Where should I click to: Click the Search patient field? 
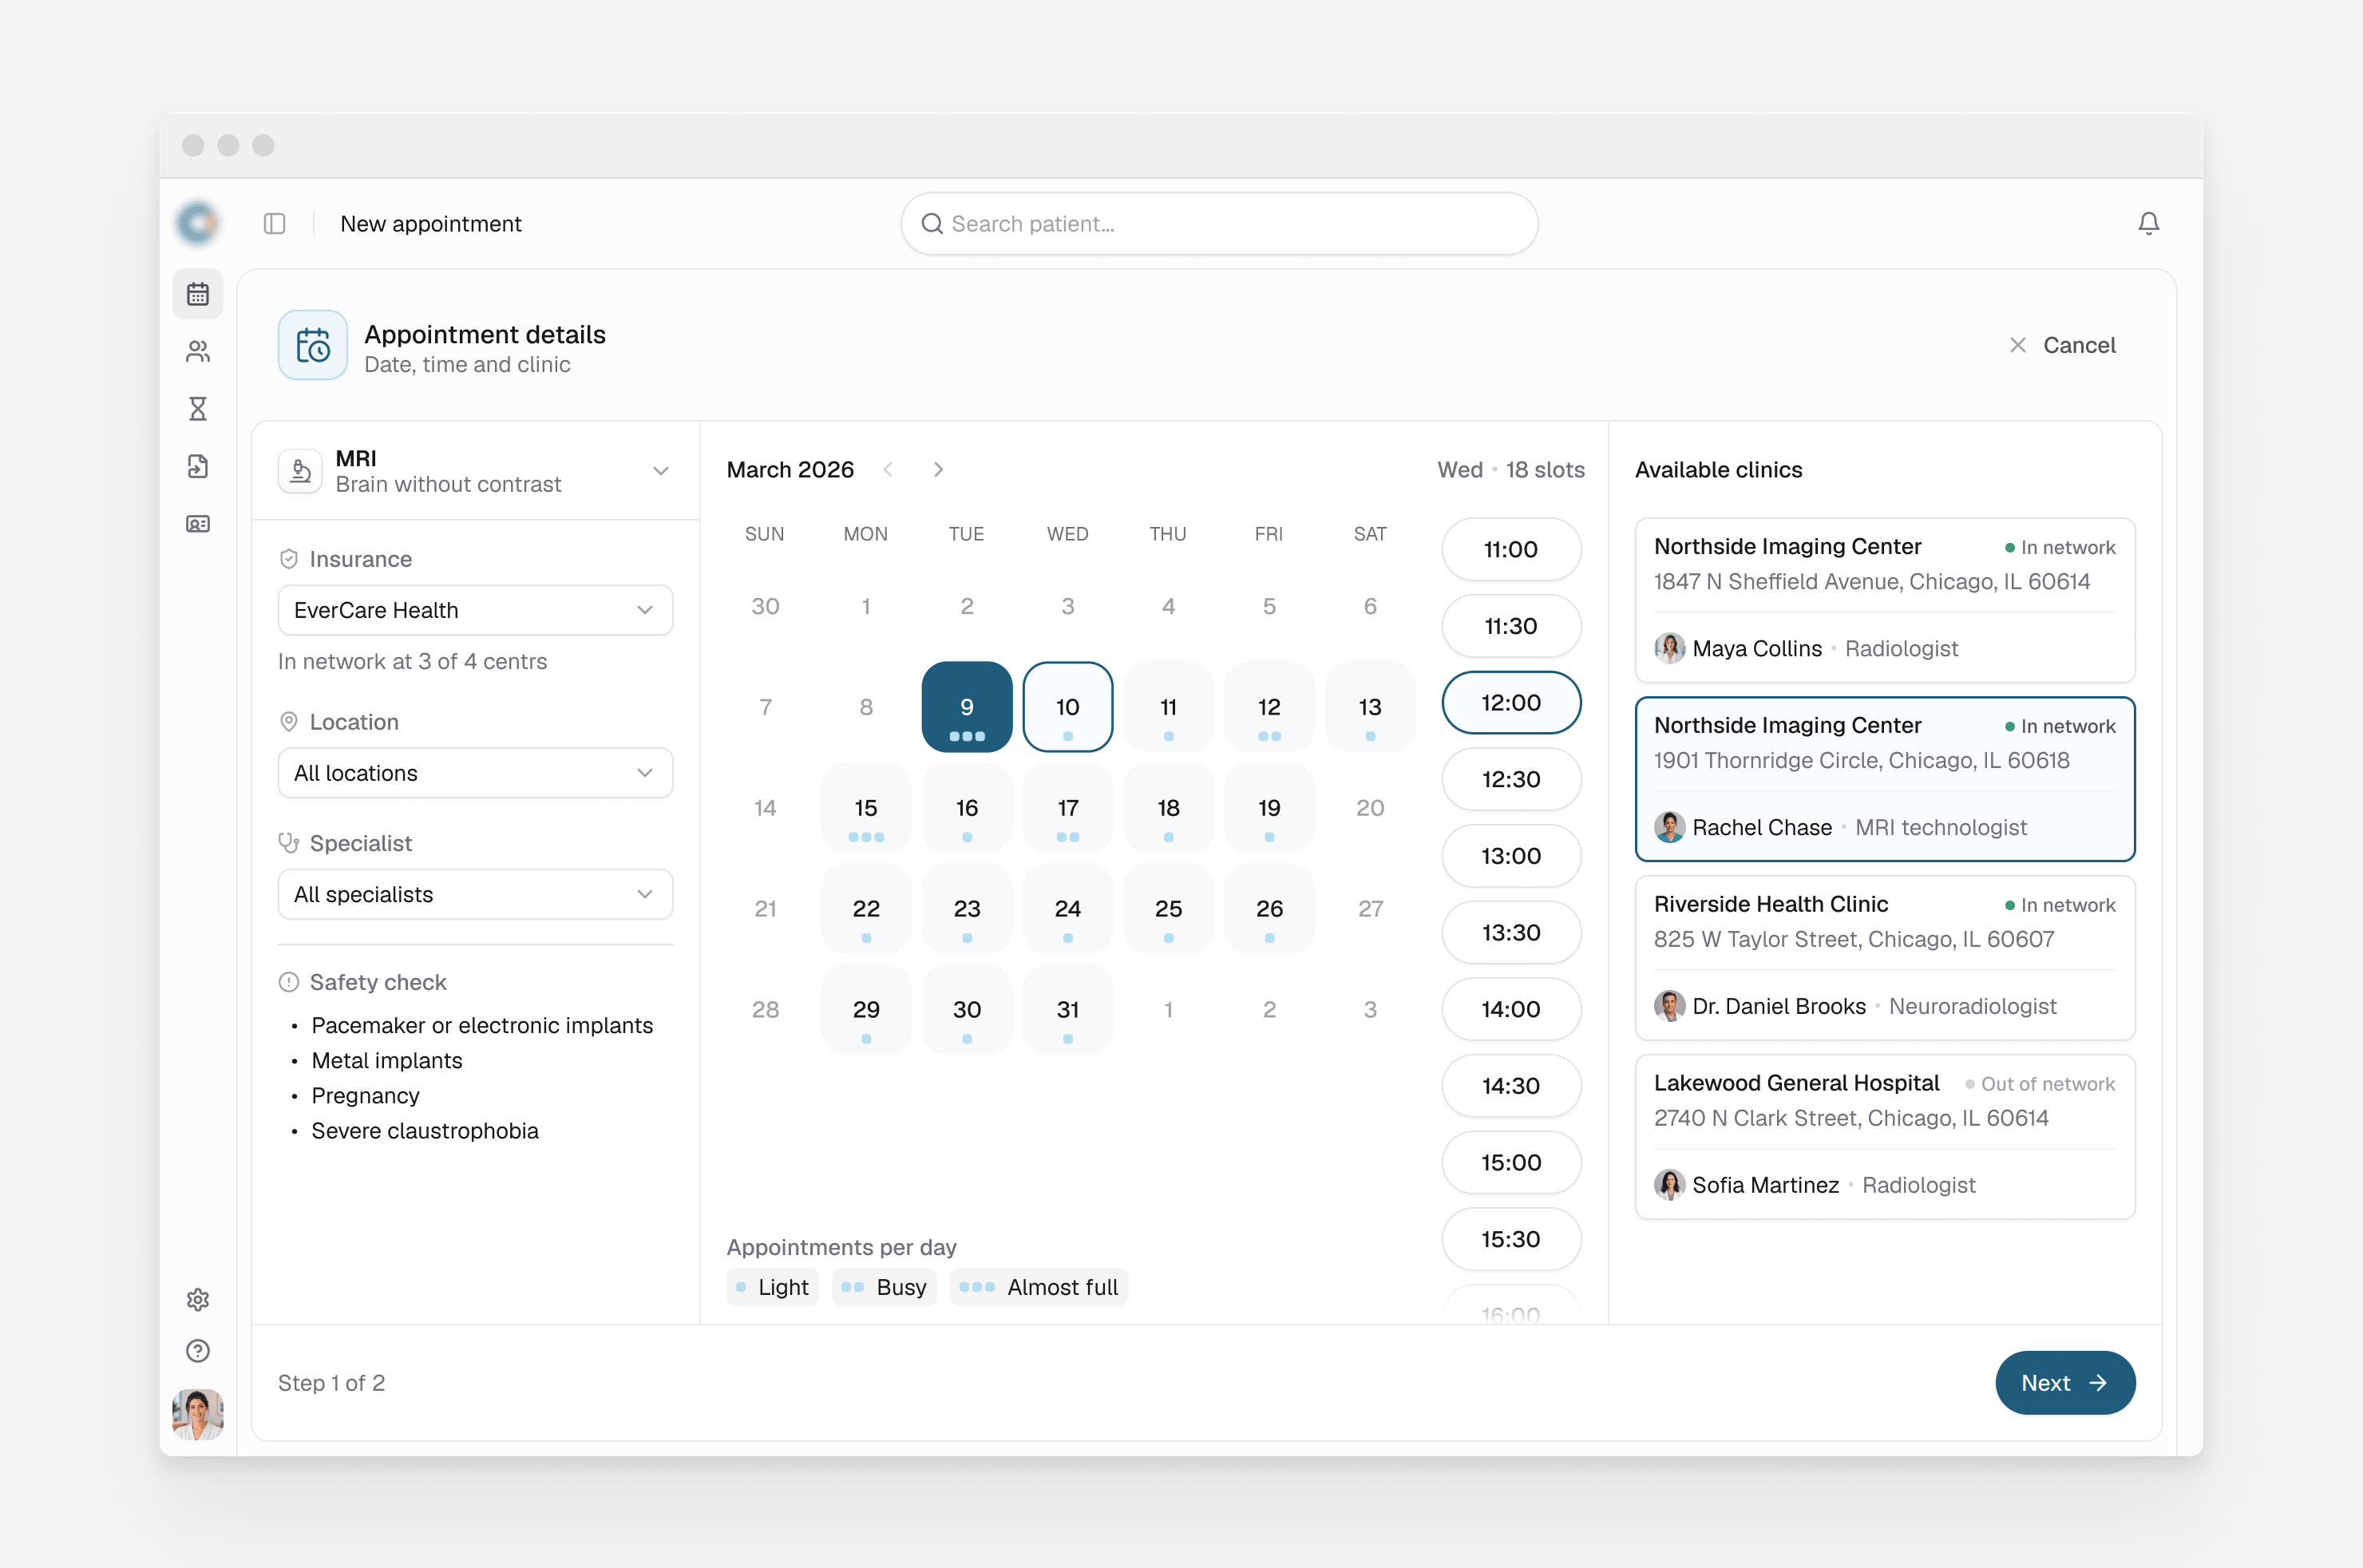click(1218, 223)
